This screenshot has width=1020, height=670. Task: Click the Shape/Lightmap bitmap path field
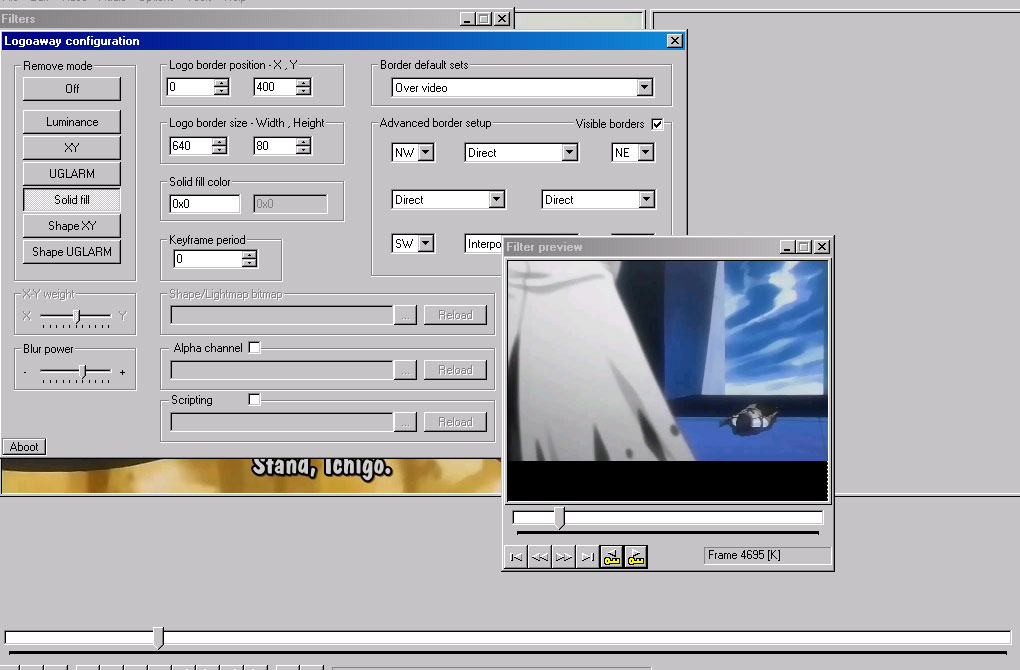point(282,315)
